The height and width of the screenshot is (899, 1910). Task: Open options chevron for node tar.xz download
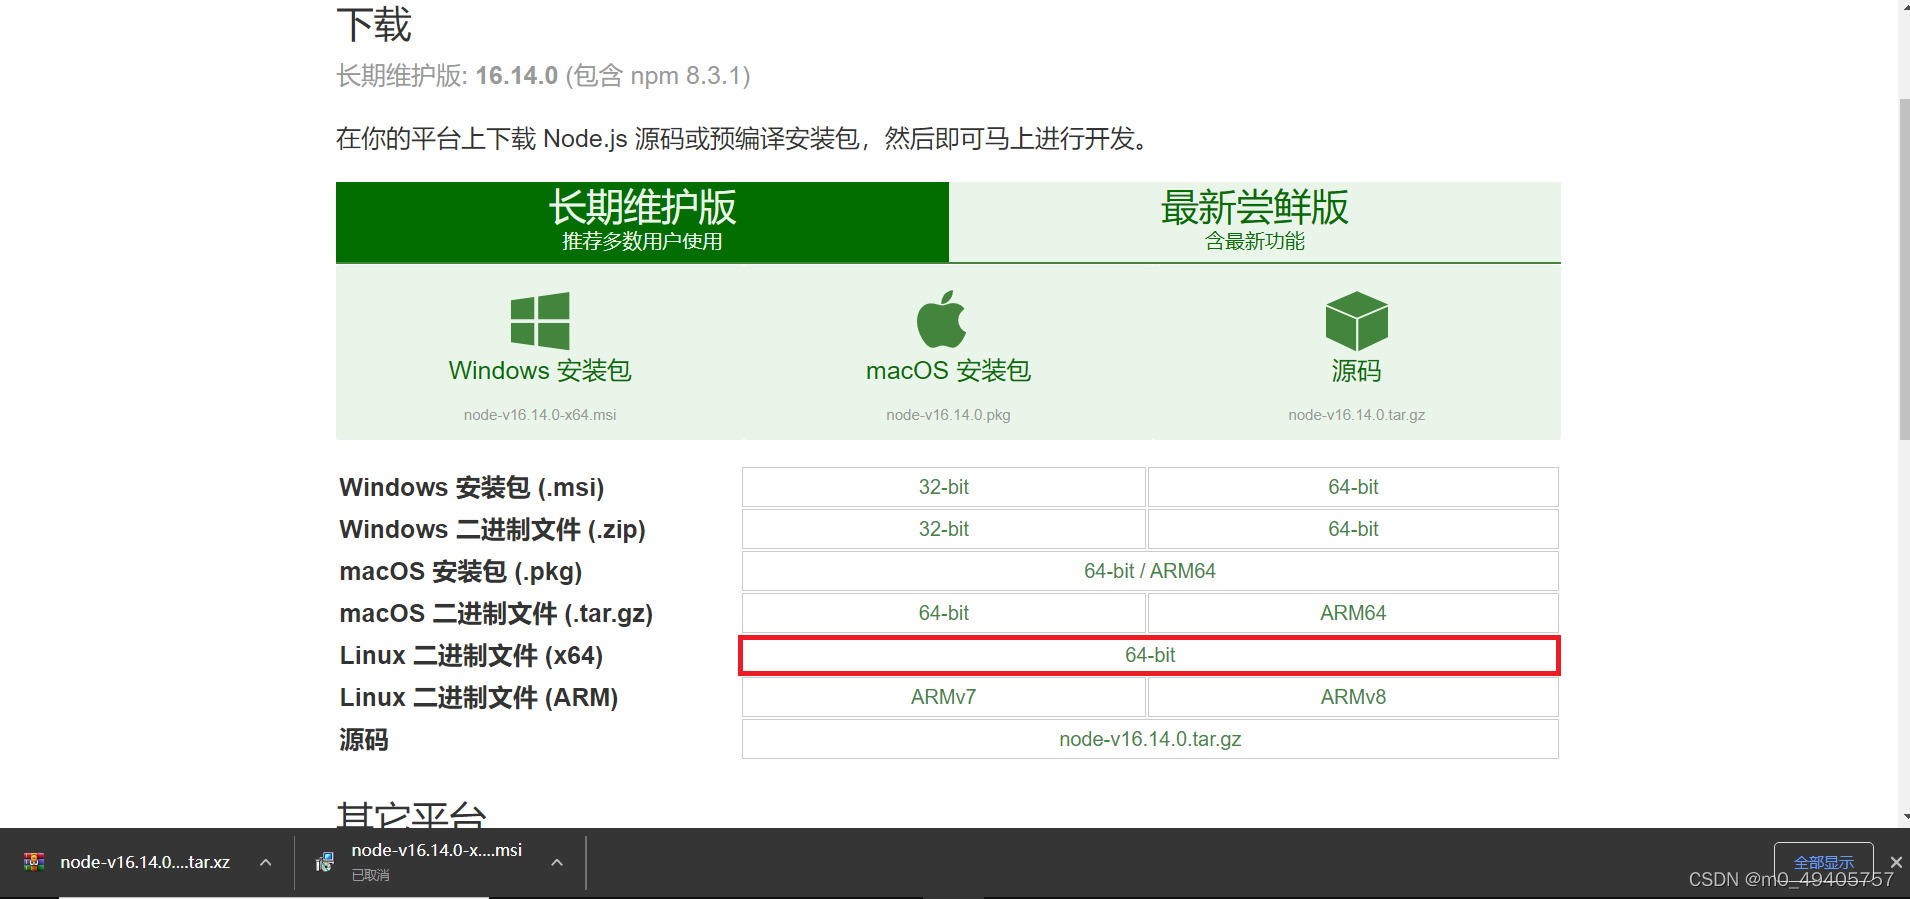pyautogui.click(x=265, y=862)
